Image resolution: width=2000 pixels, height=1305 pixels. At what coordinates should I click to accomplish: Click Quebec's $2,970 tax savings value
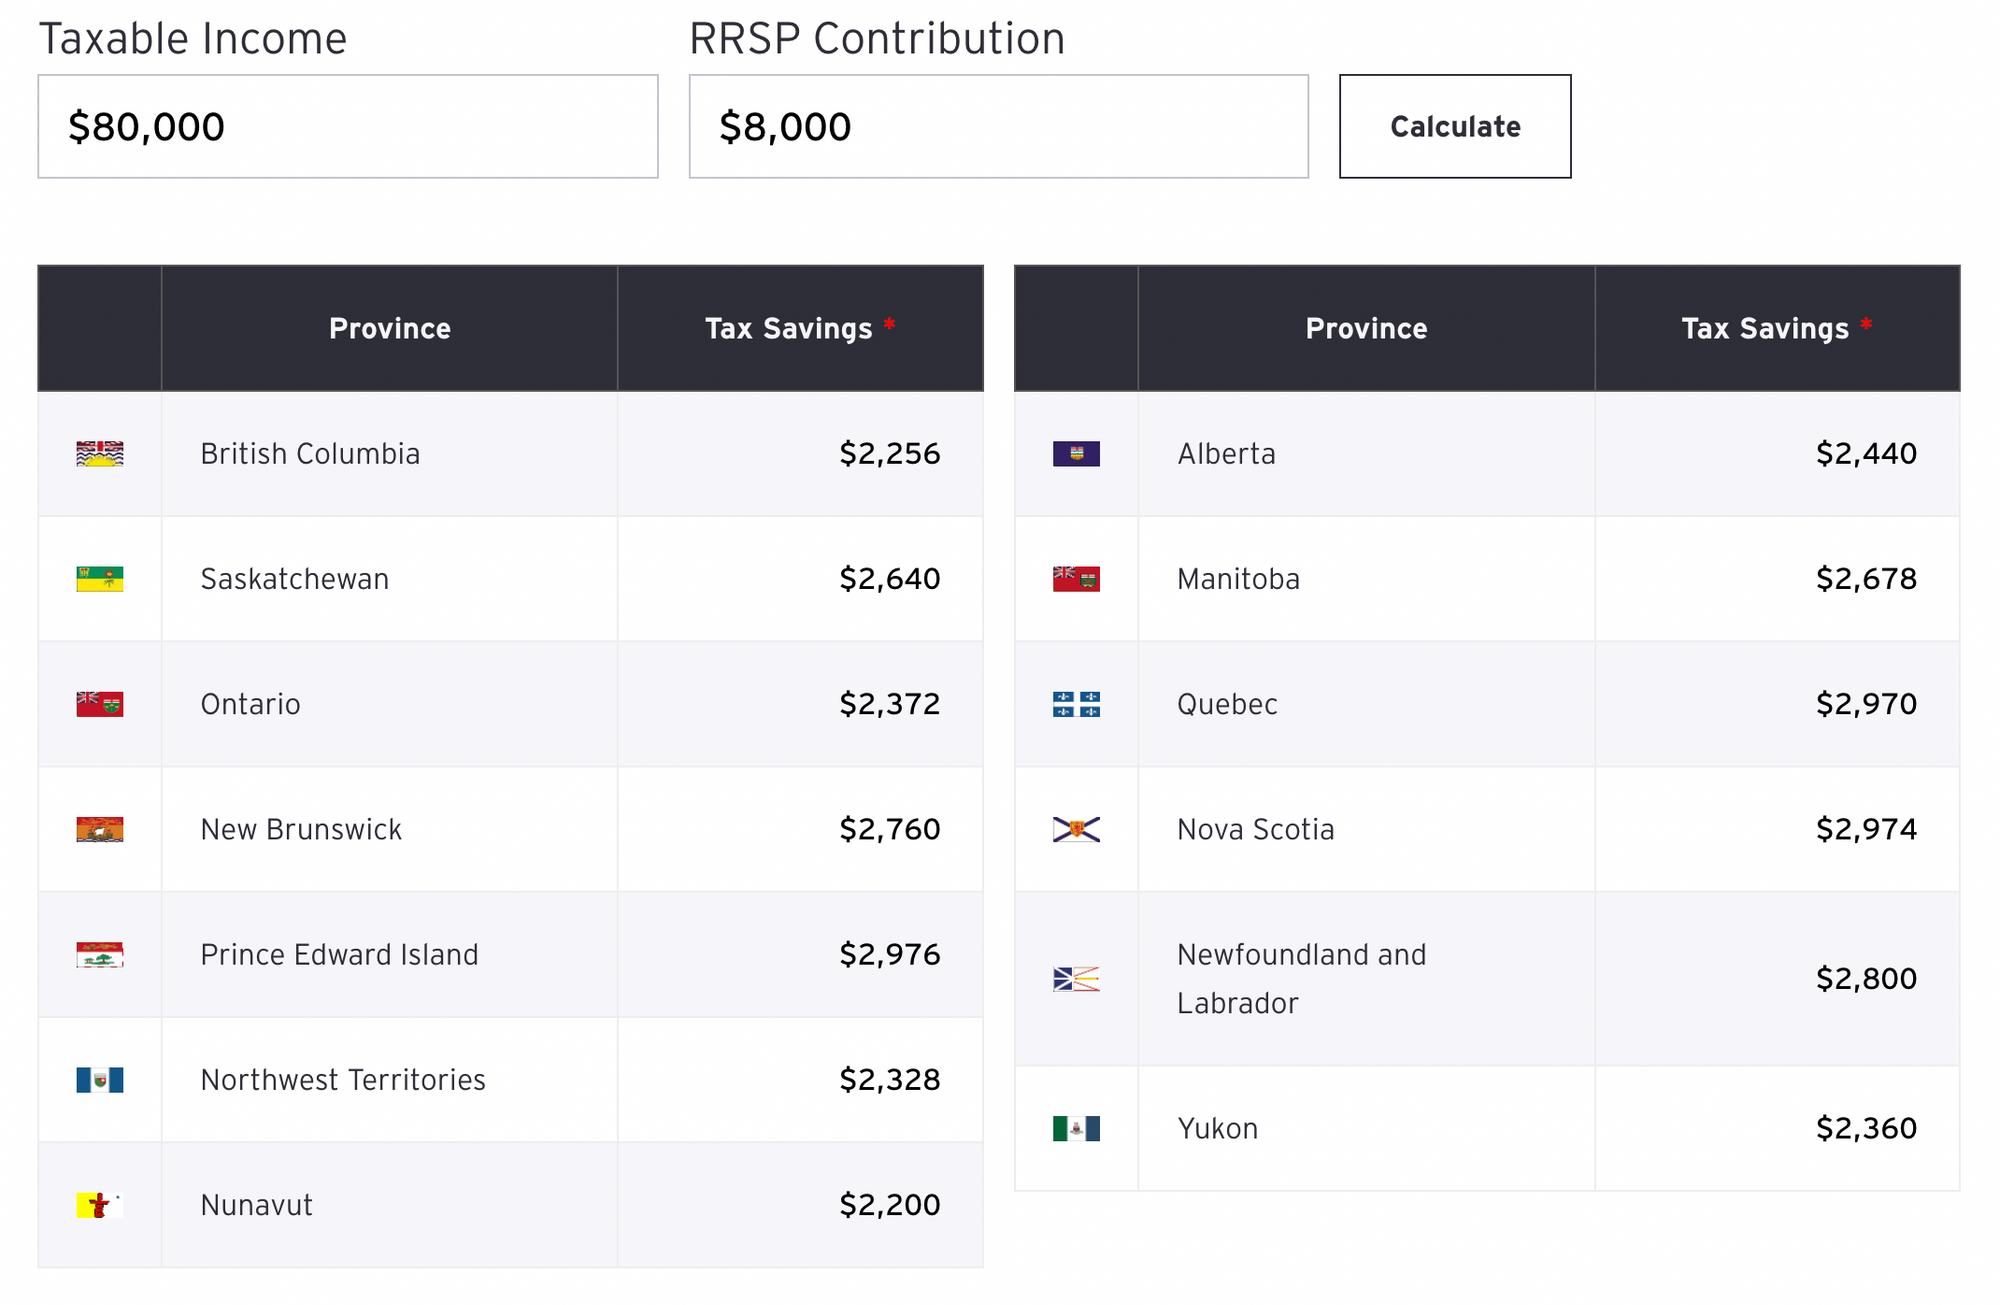(x=1866, y=704)
